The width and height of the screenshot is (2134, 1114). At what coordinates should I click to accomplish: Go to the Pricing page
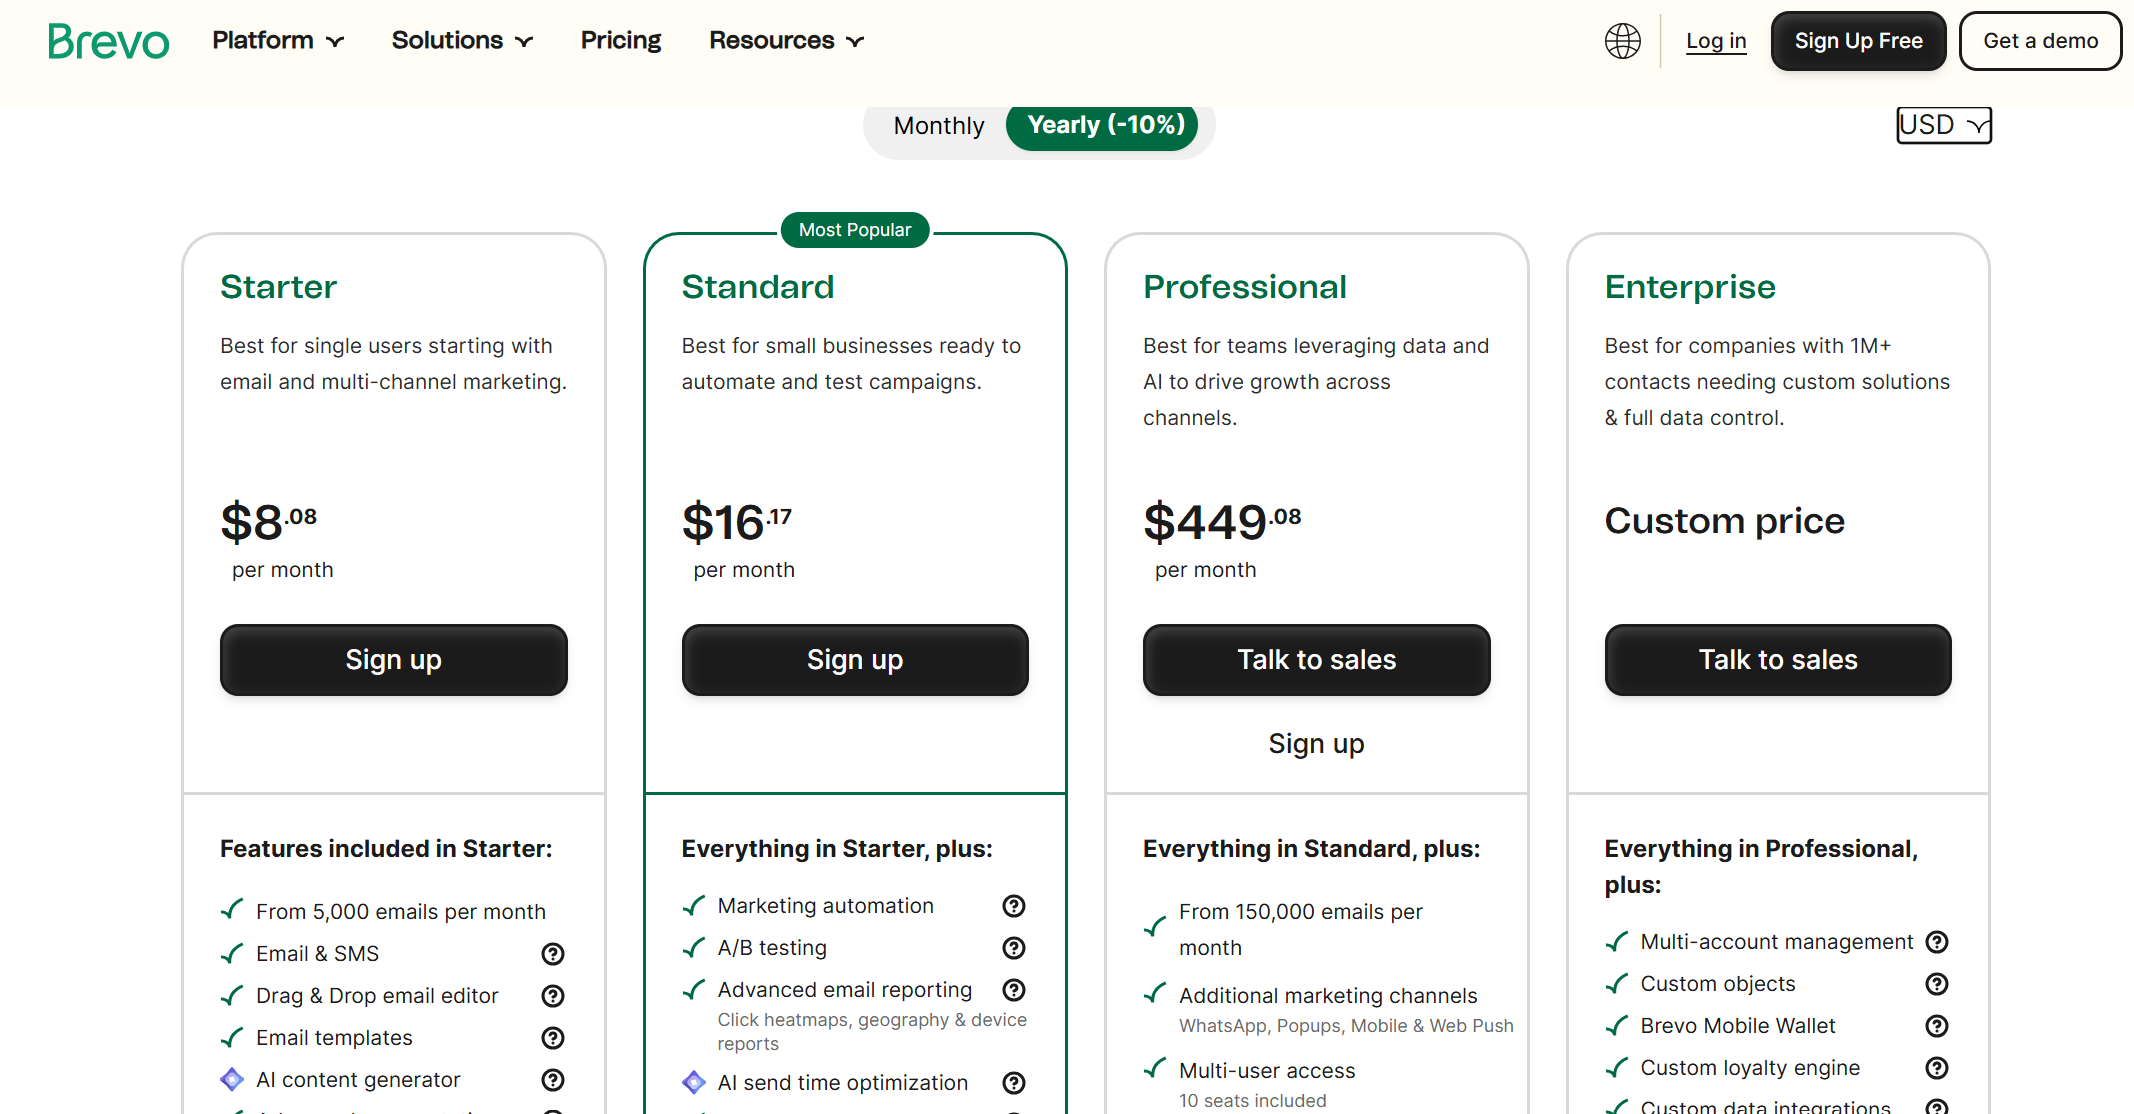click(620, 40)
